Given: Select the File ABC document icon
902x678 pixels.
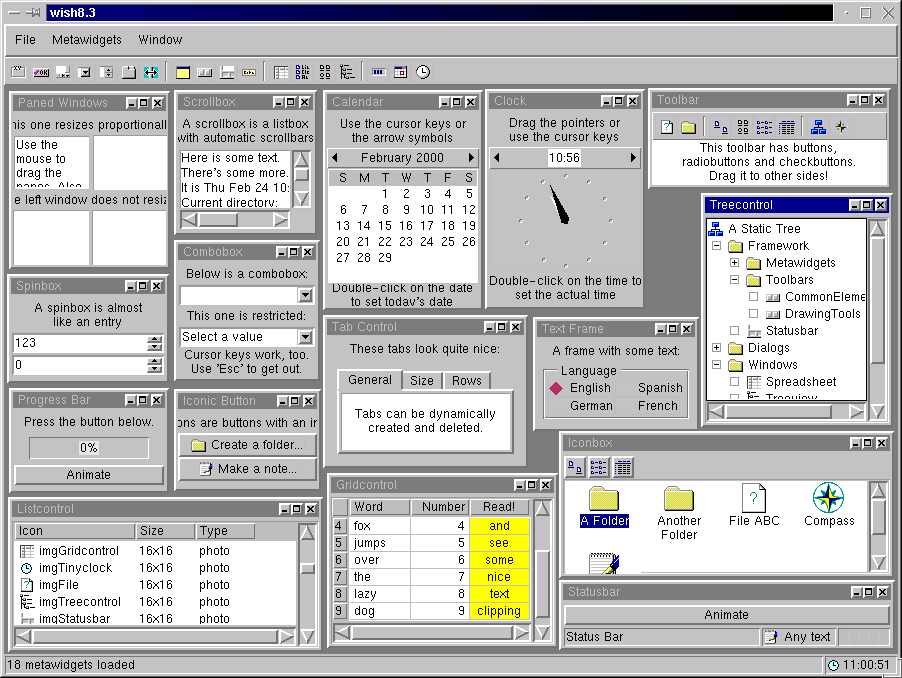Looking at the screenshot, I should [x=753, y=500].
